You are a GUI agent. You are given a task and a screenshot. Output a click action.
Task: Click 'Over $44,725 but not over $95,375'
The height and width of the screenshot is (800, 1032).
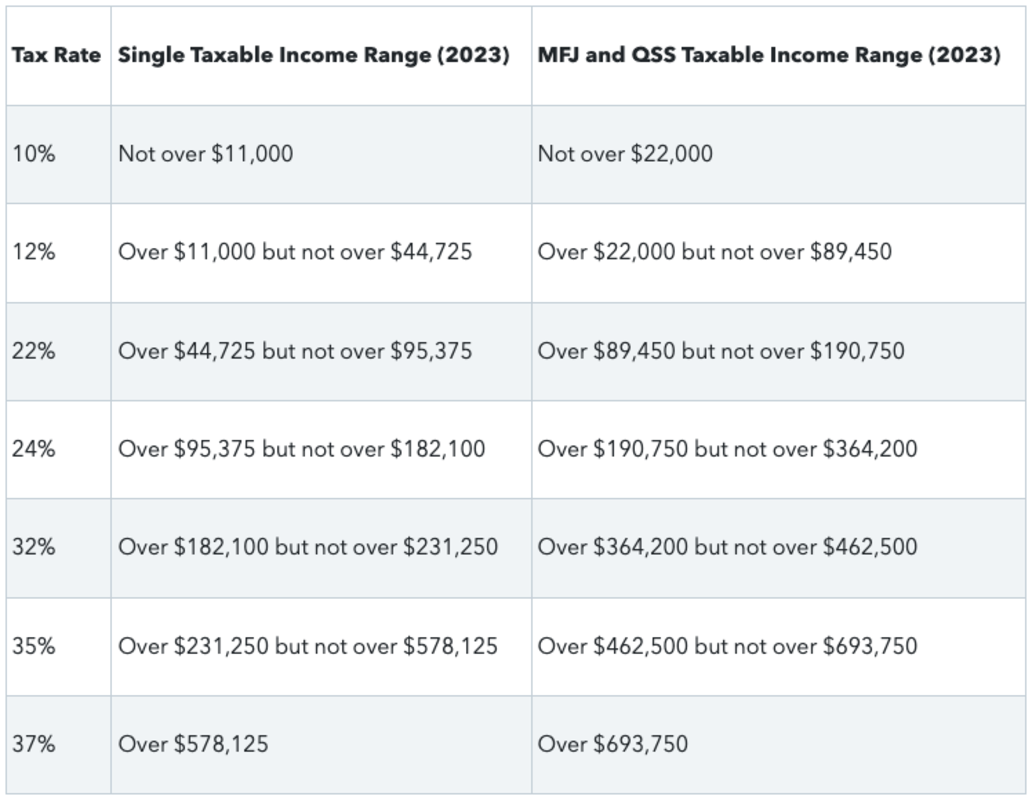pos(295,351)
